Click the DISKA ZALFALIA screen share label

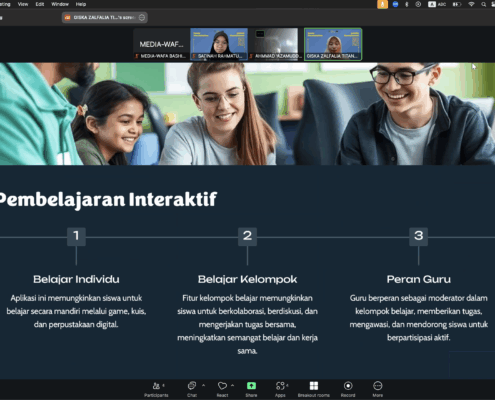[x=104, y=17]
